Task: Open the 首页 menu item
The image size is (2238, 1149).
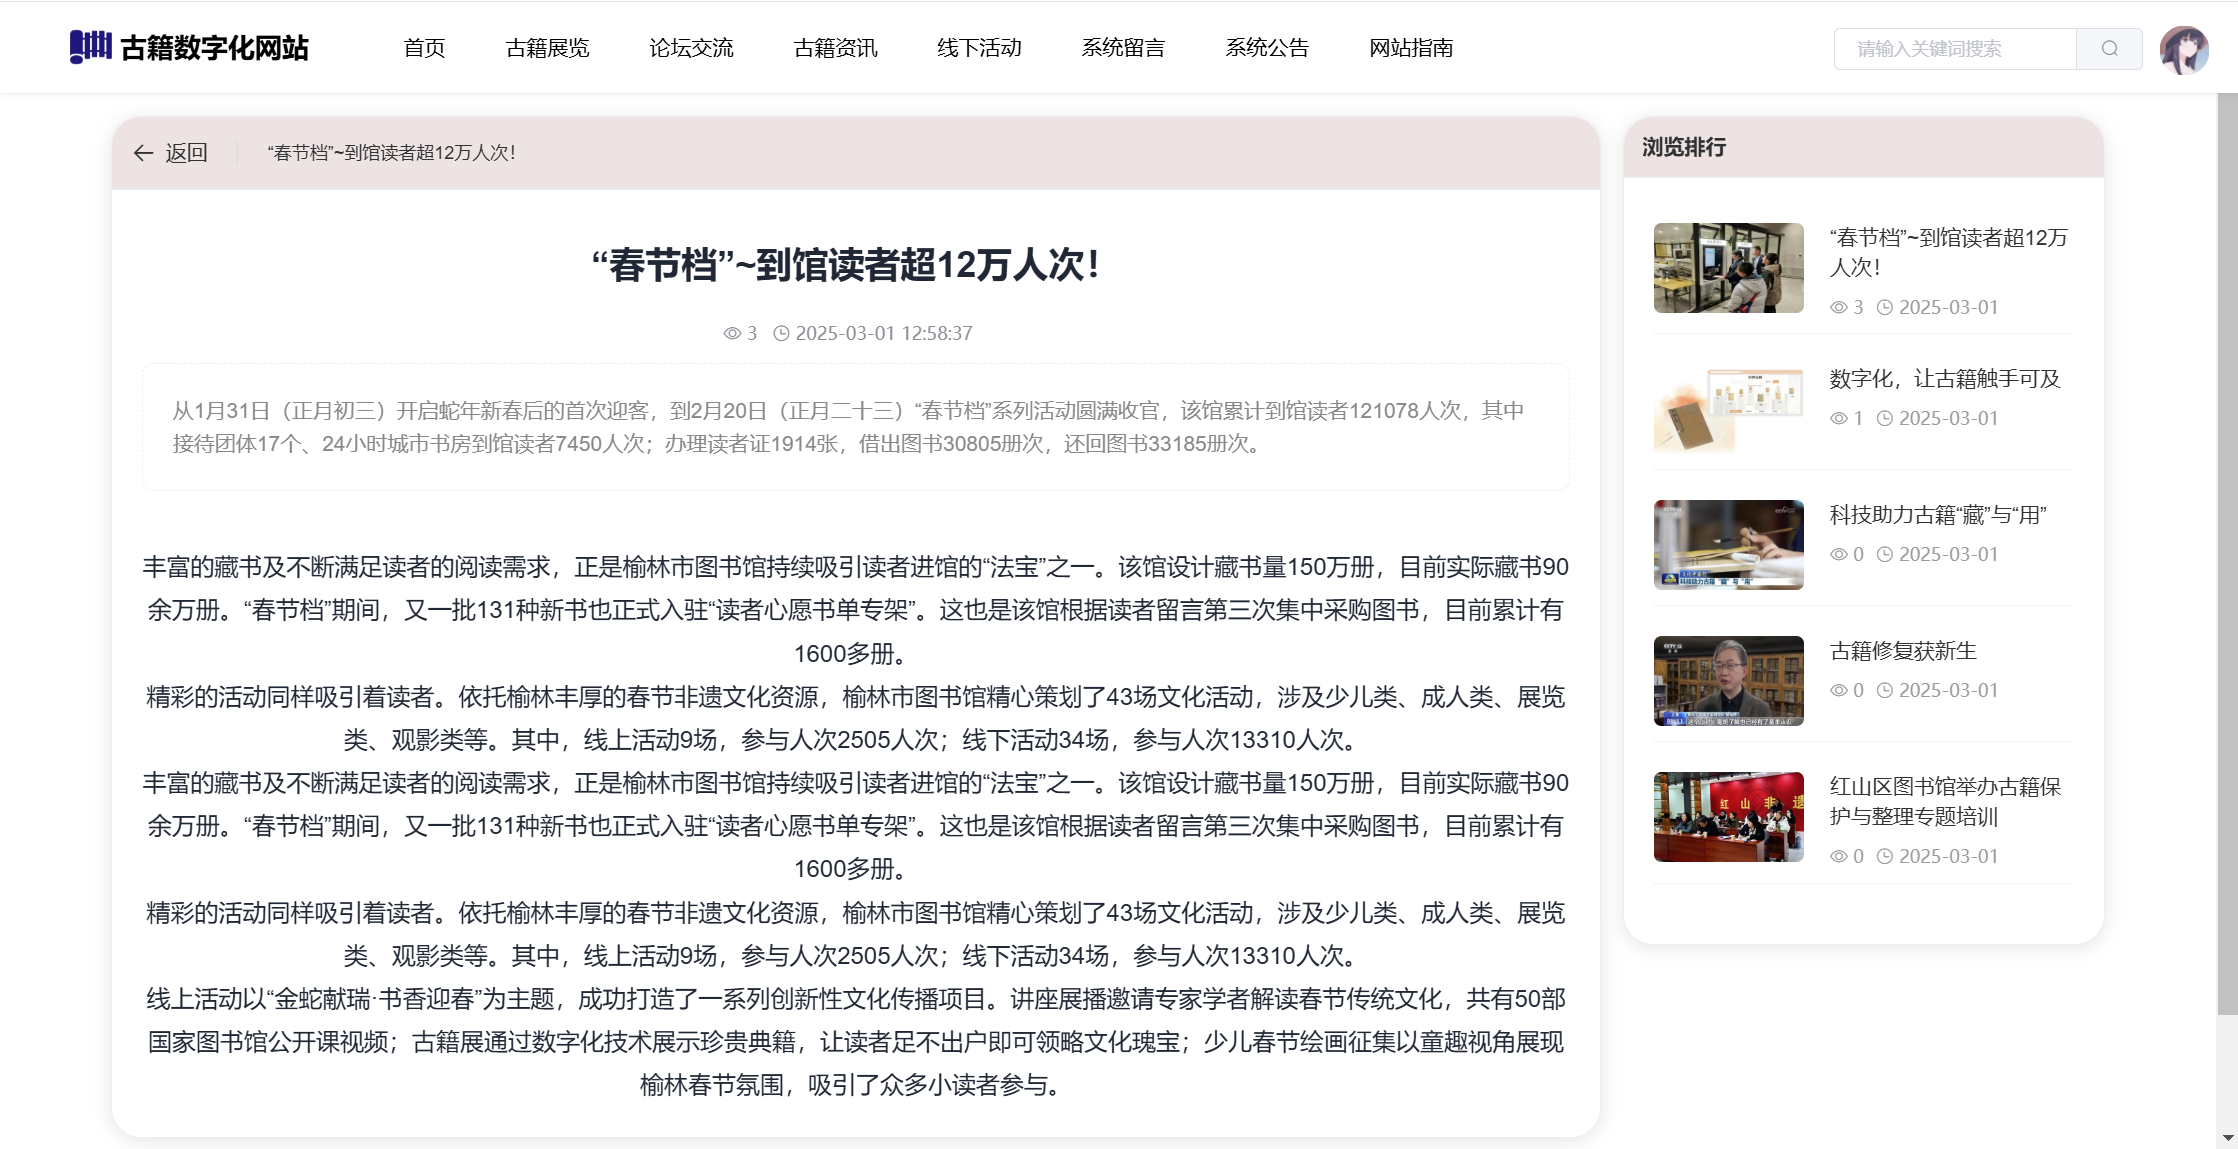Action: (424, 48)
